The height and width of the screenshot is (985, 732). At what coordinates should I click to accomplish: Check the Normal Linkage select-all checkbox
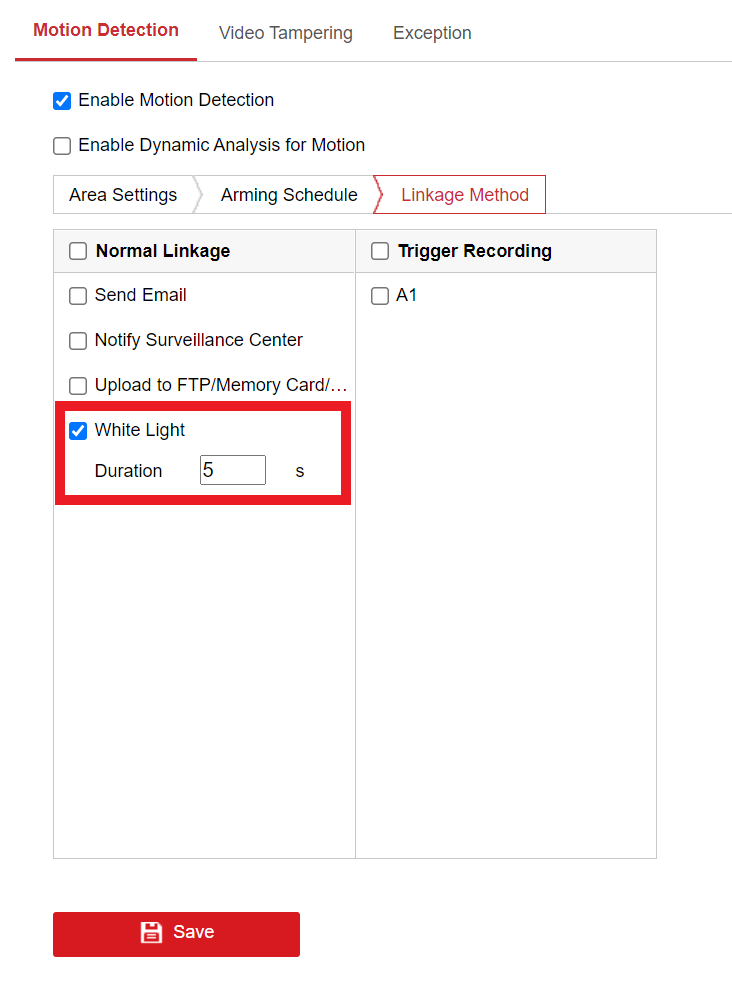tap(78, 252)
